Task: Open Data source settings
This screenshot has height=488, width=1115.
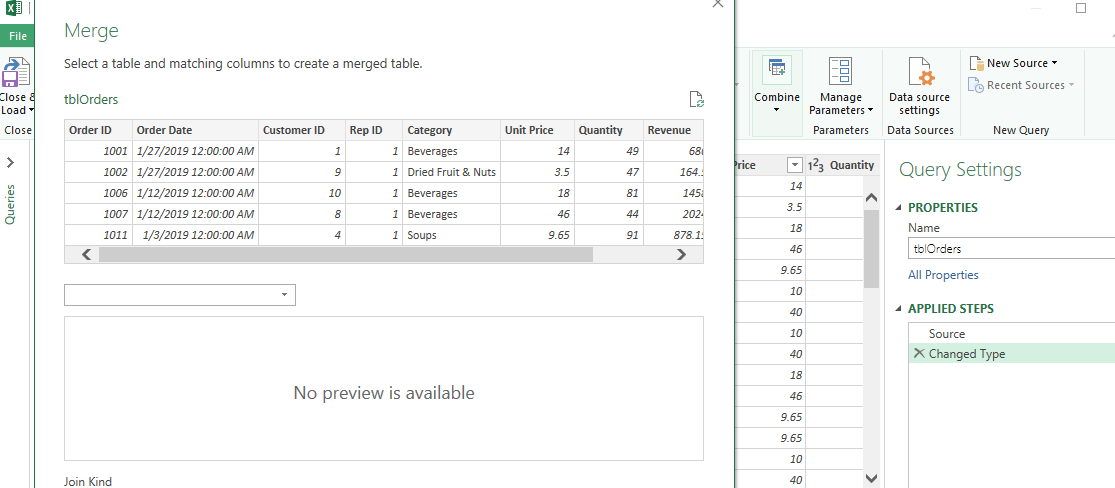Action: (919, 86)
